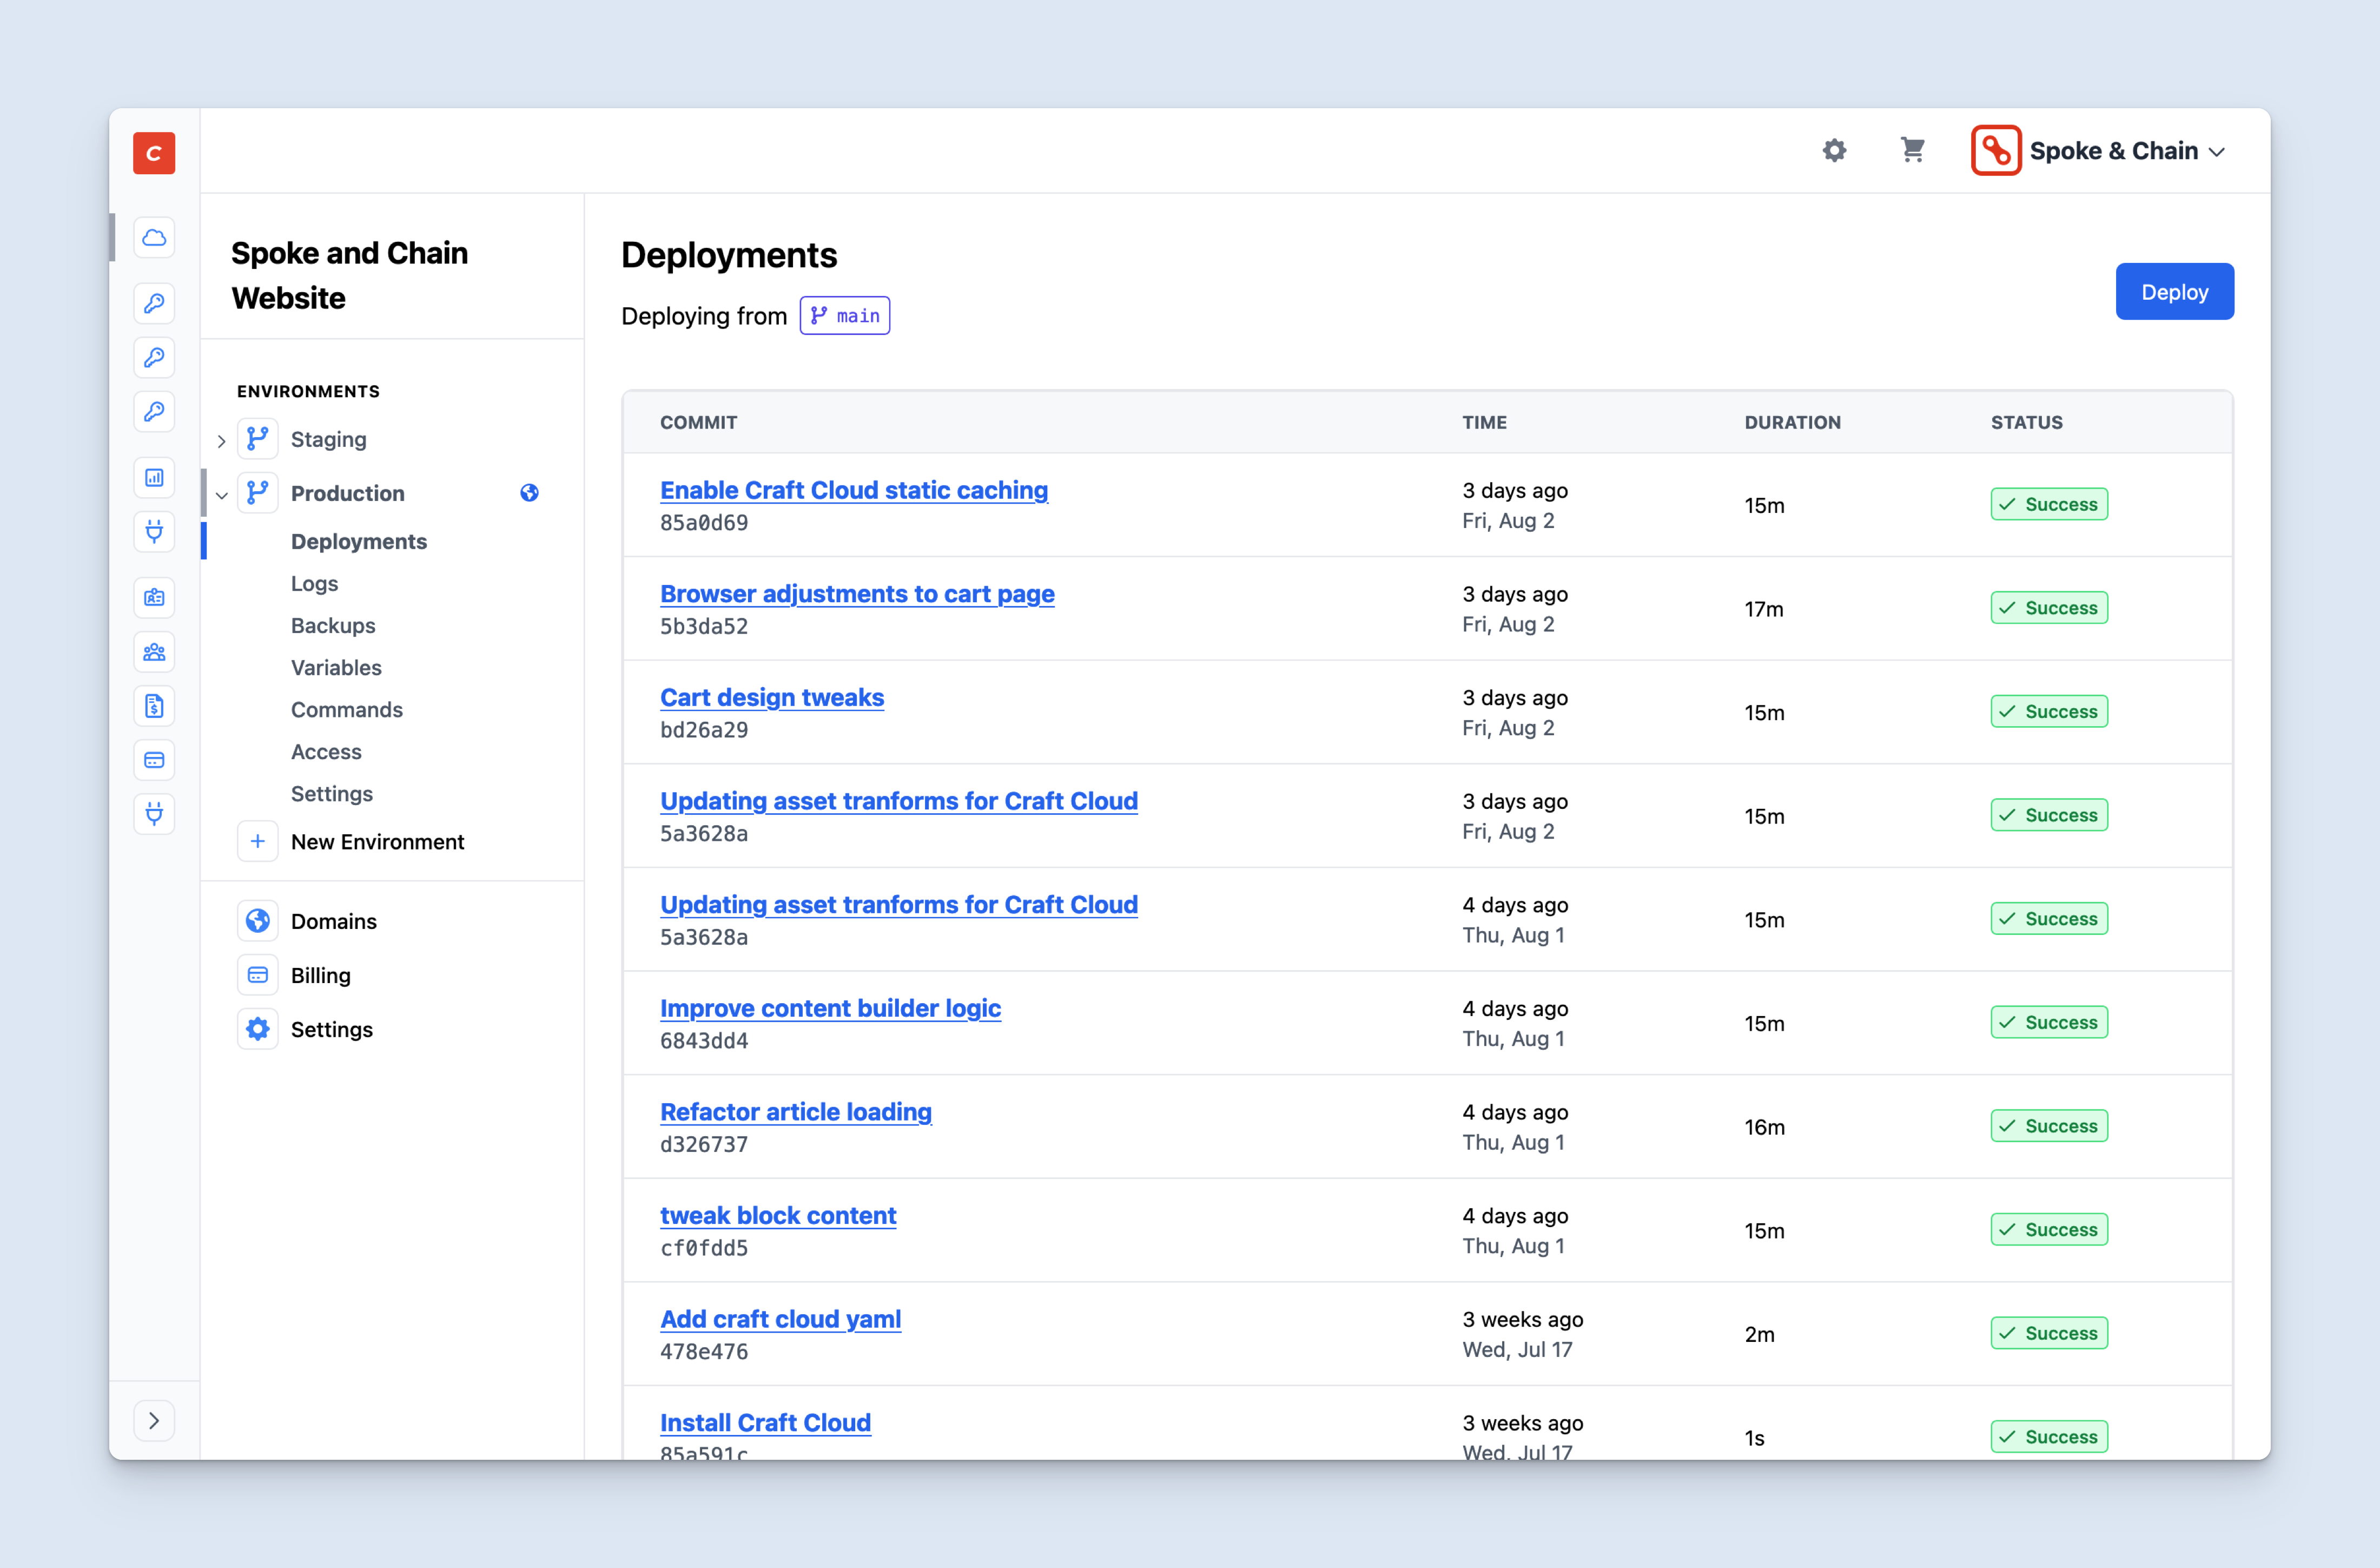Screen dimensions: 2380x1568
Task: Open 'Updating asset tranforms' commit from Fri, Aug 2
Action: click(x=899, y=801)
